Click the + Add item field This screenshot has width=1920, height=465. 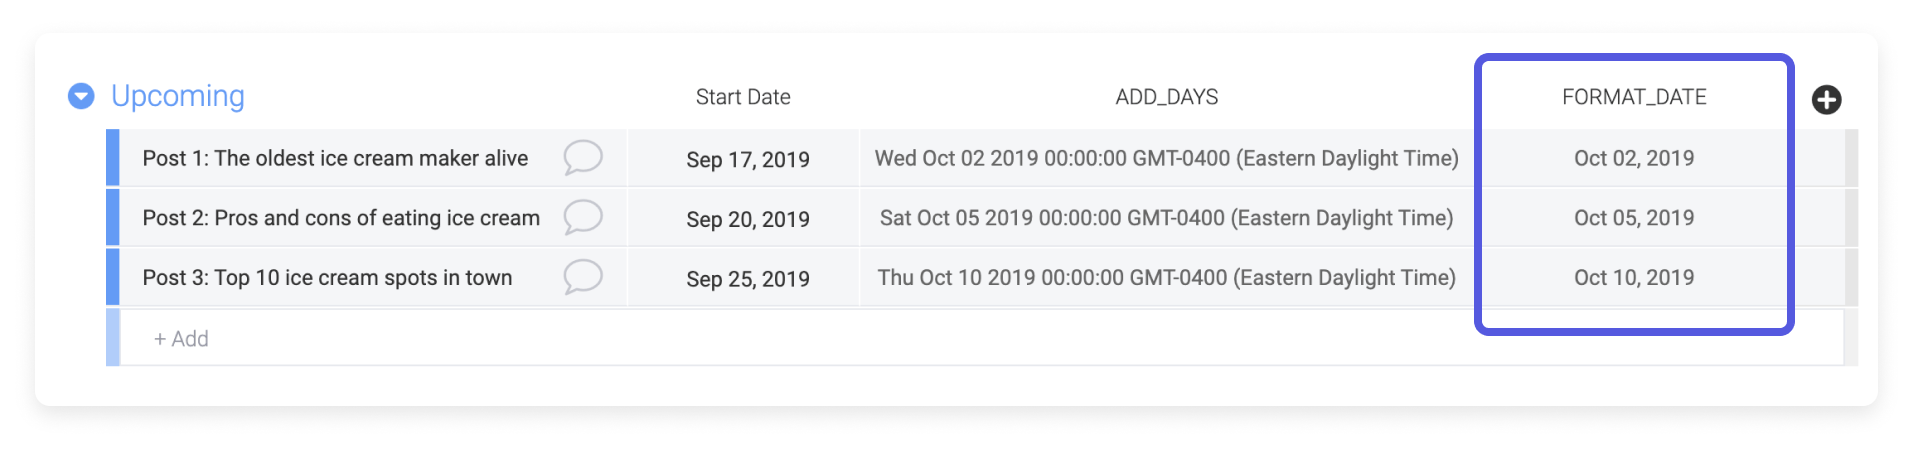182,339
